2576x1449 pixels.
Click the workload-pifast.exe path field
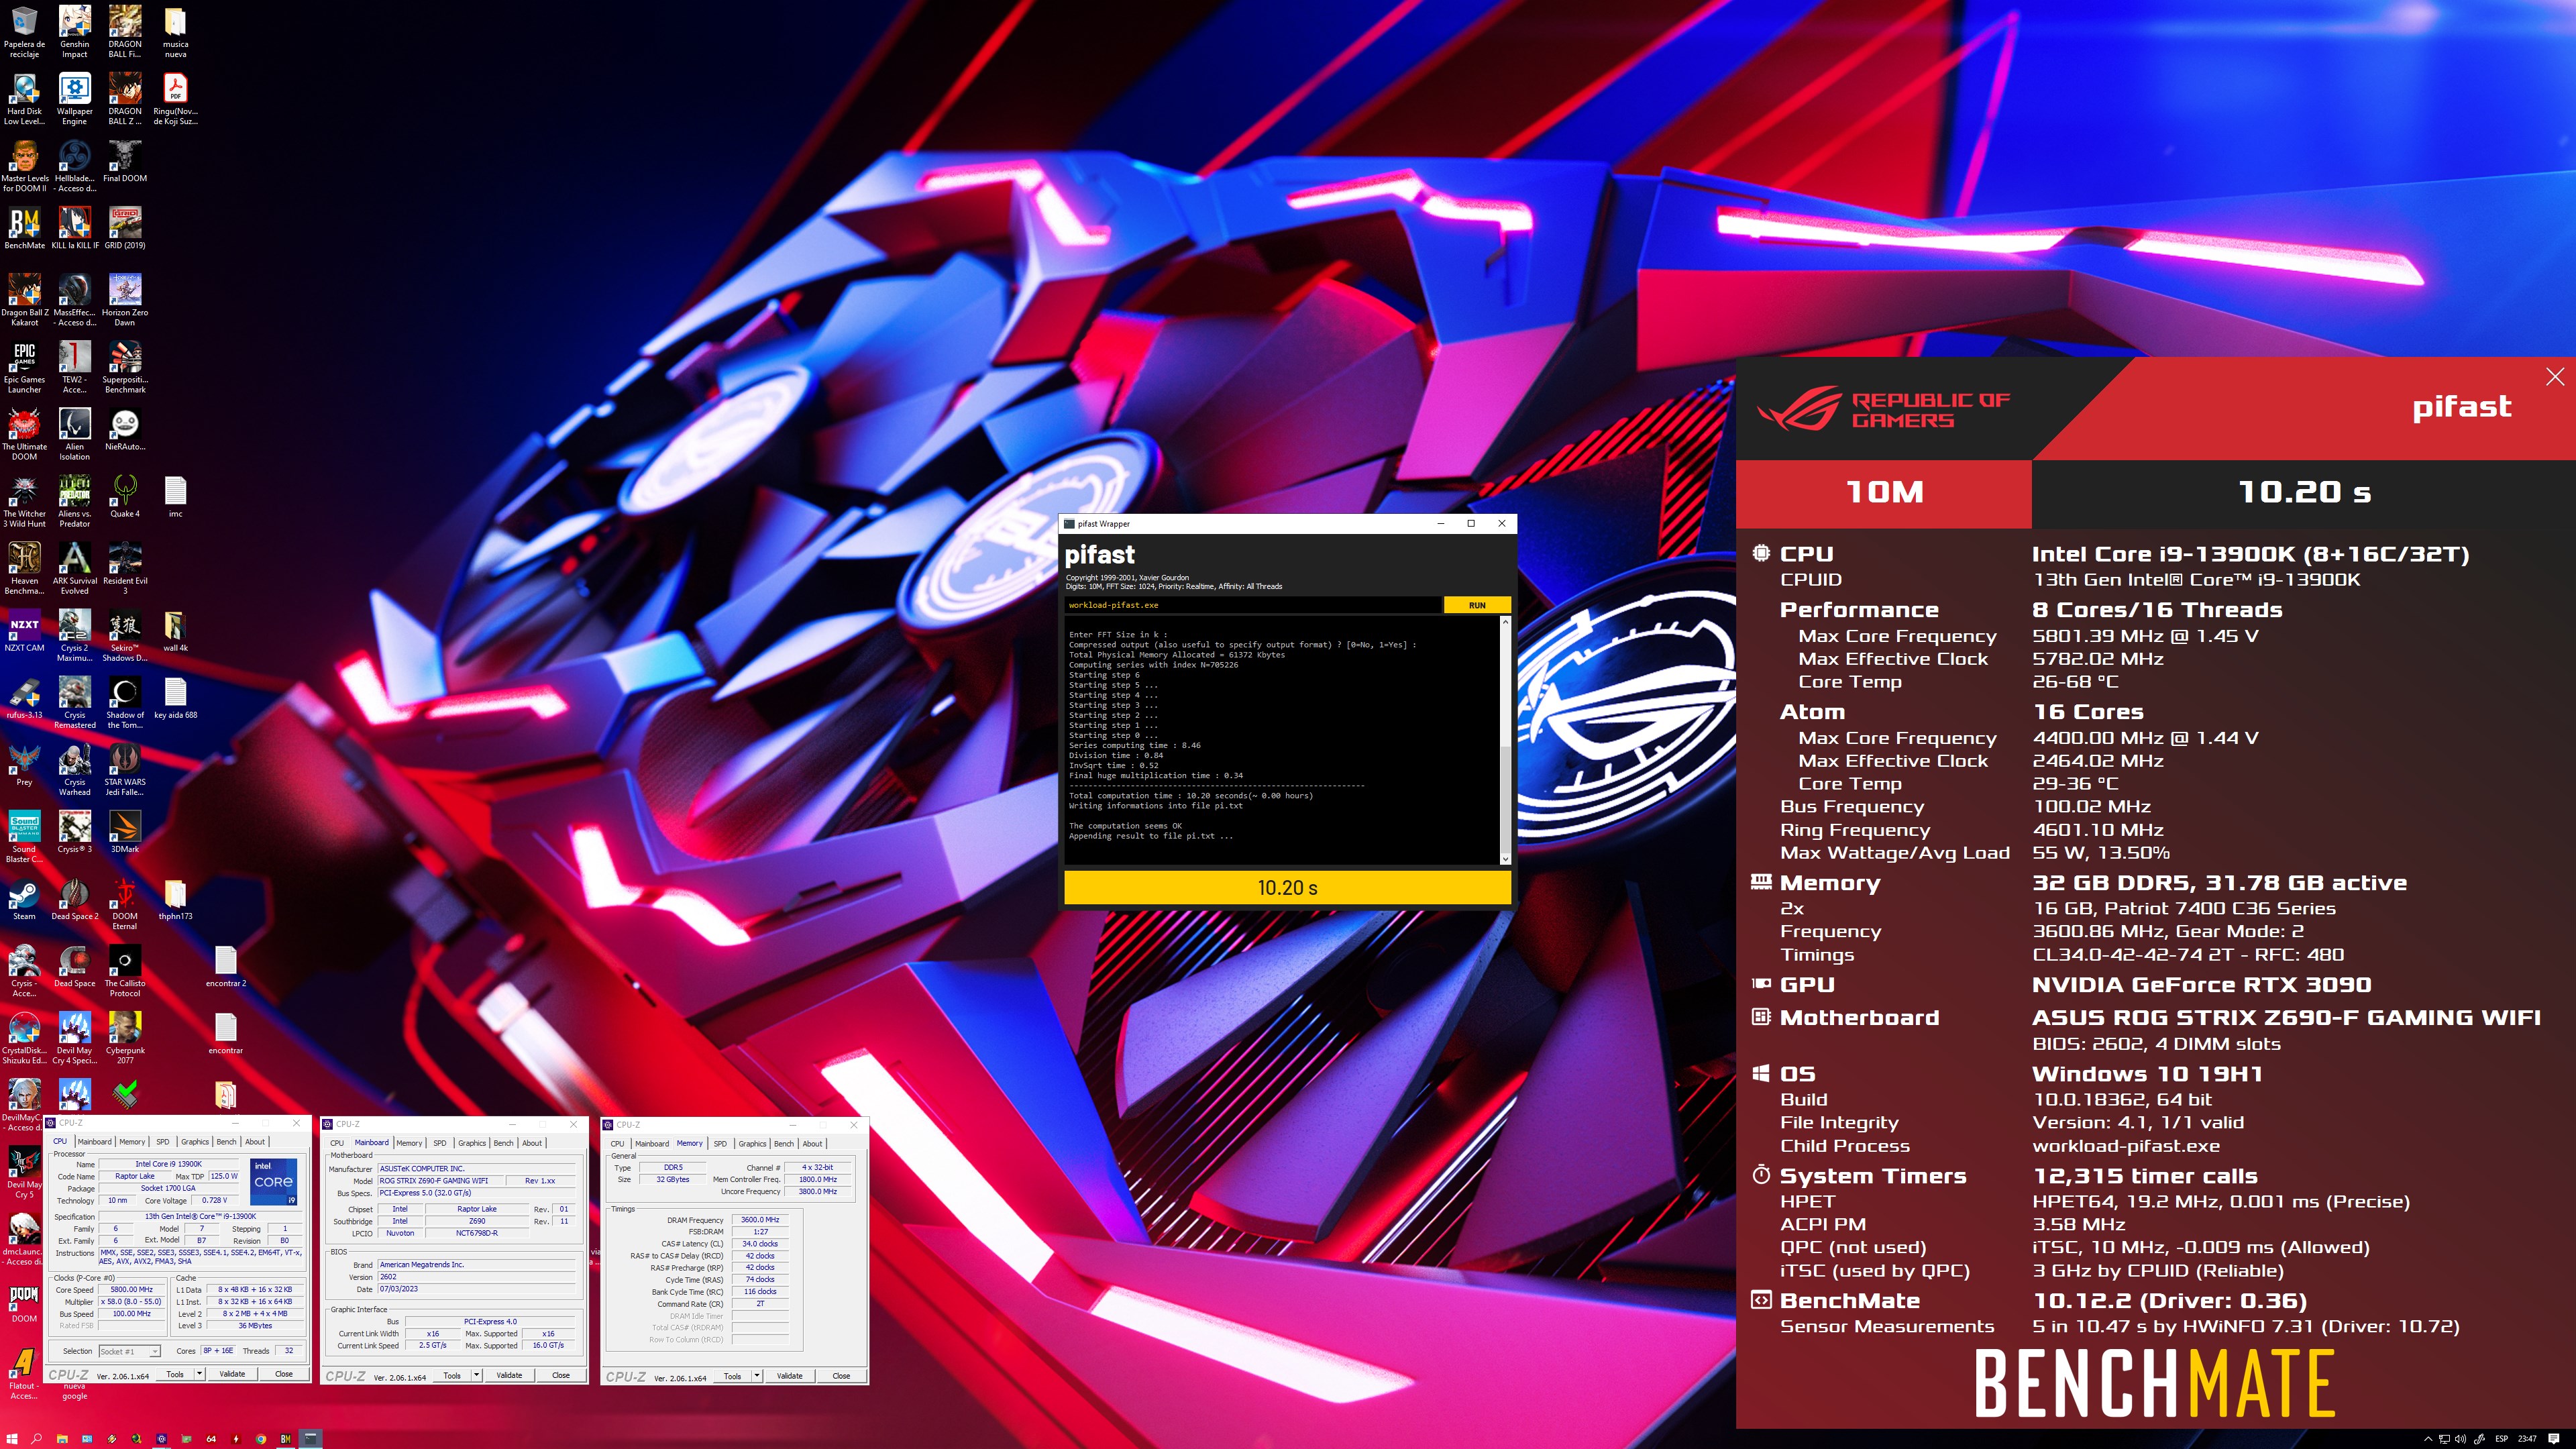(1253, 605)
